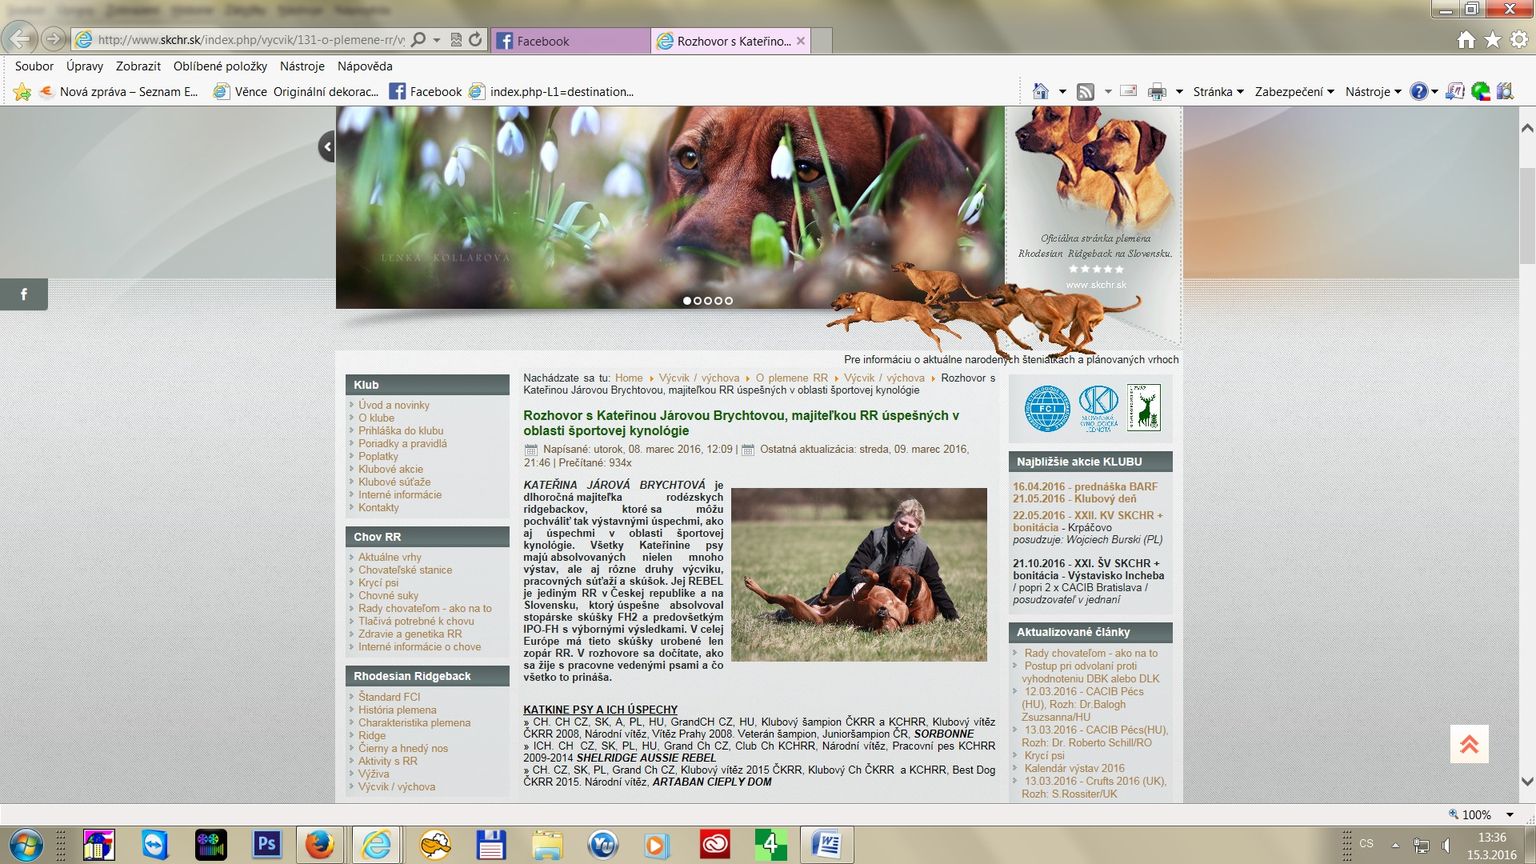Select first slideshow dot

tap(687, 300)
